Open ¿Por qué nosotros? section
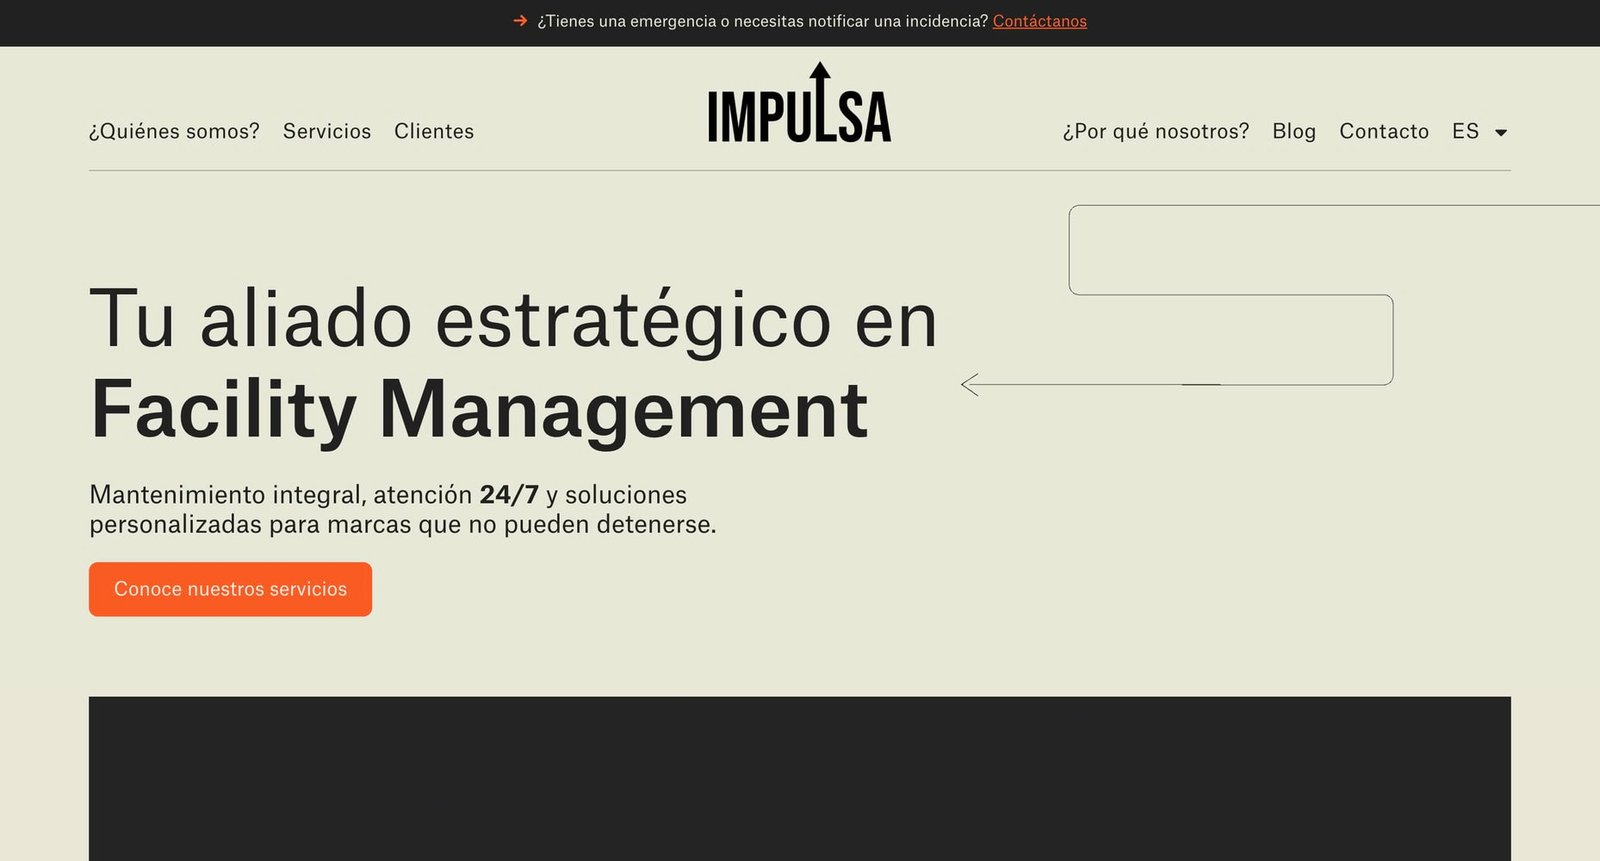 [1155, 131]
